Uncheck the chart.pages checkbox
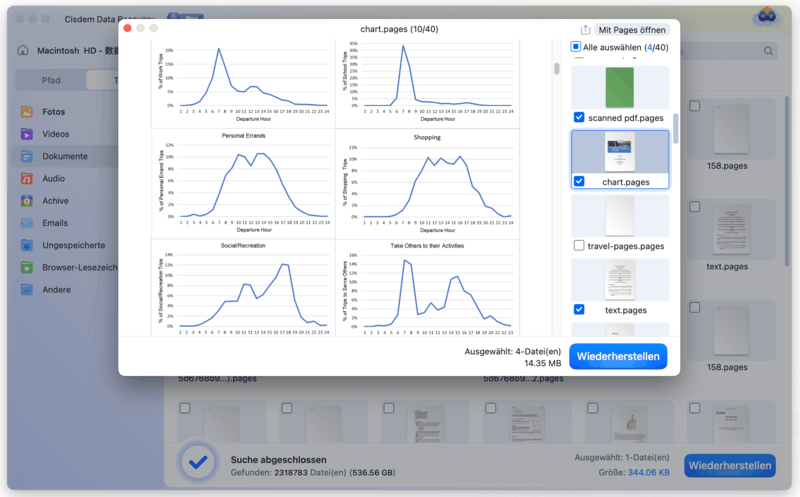The image size is (800, 497). 579,181
